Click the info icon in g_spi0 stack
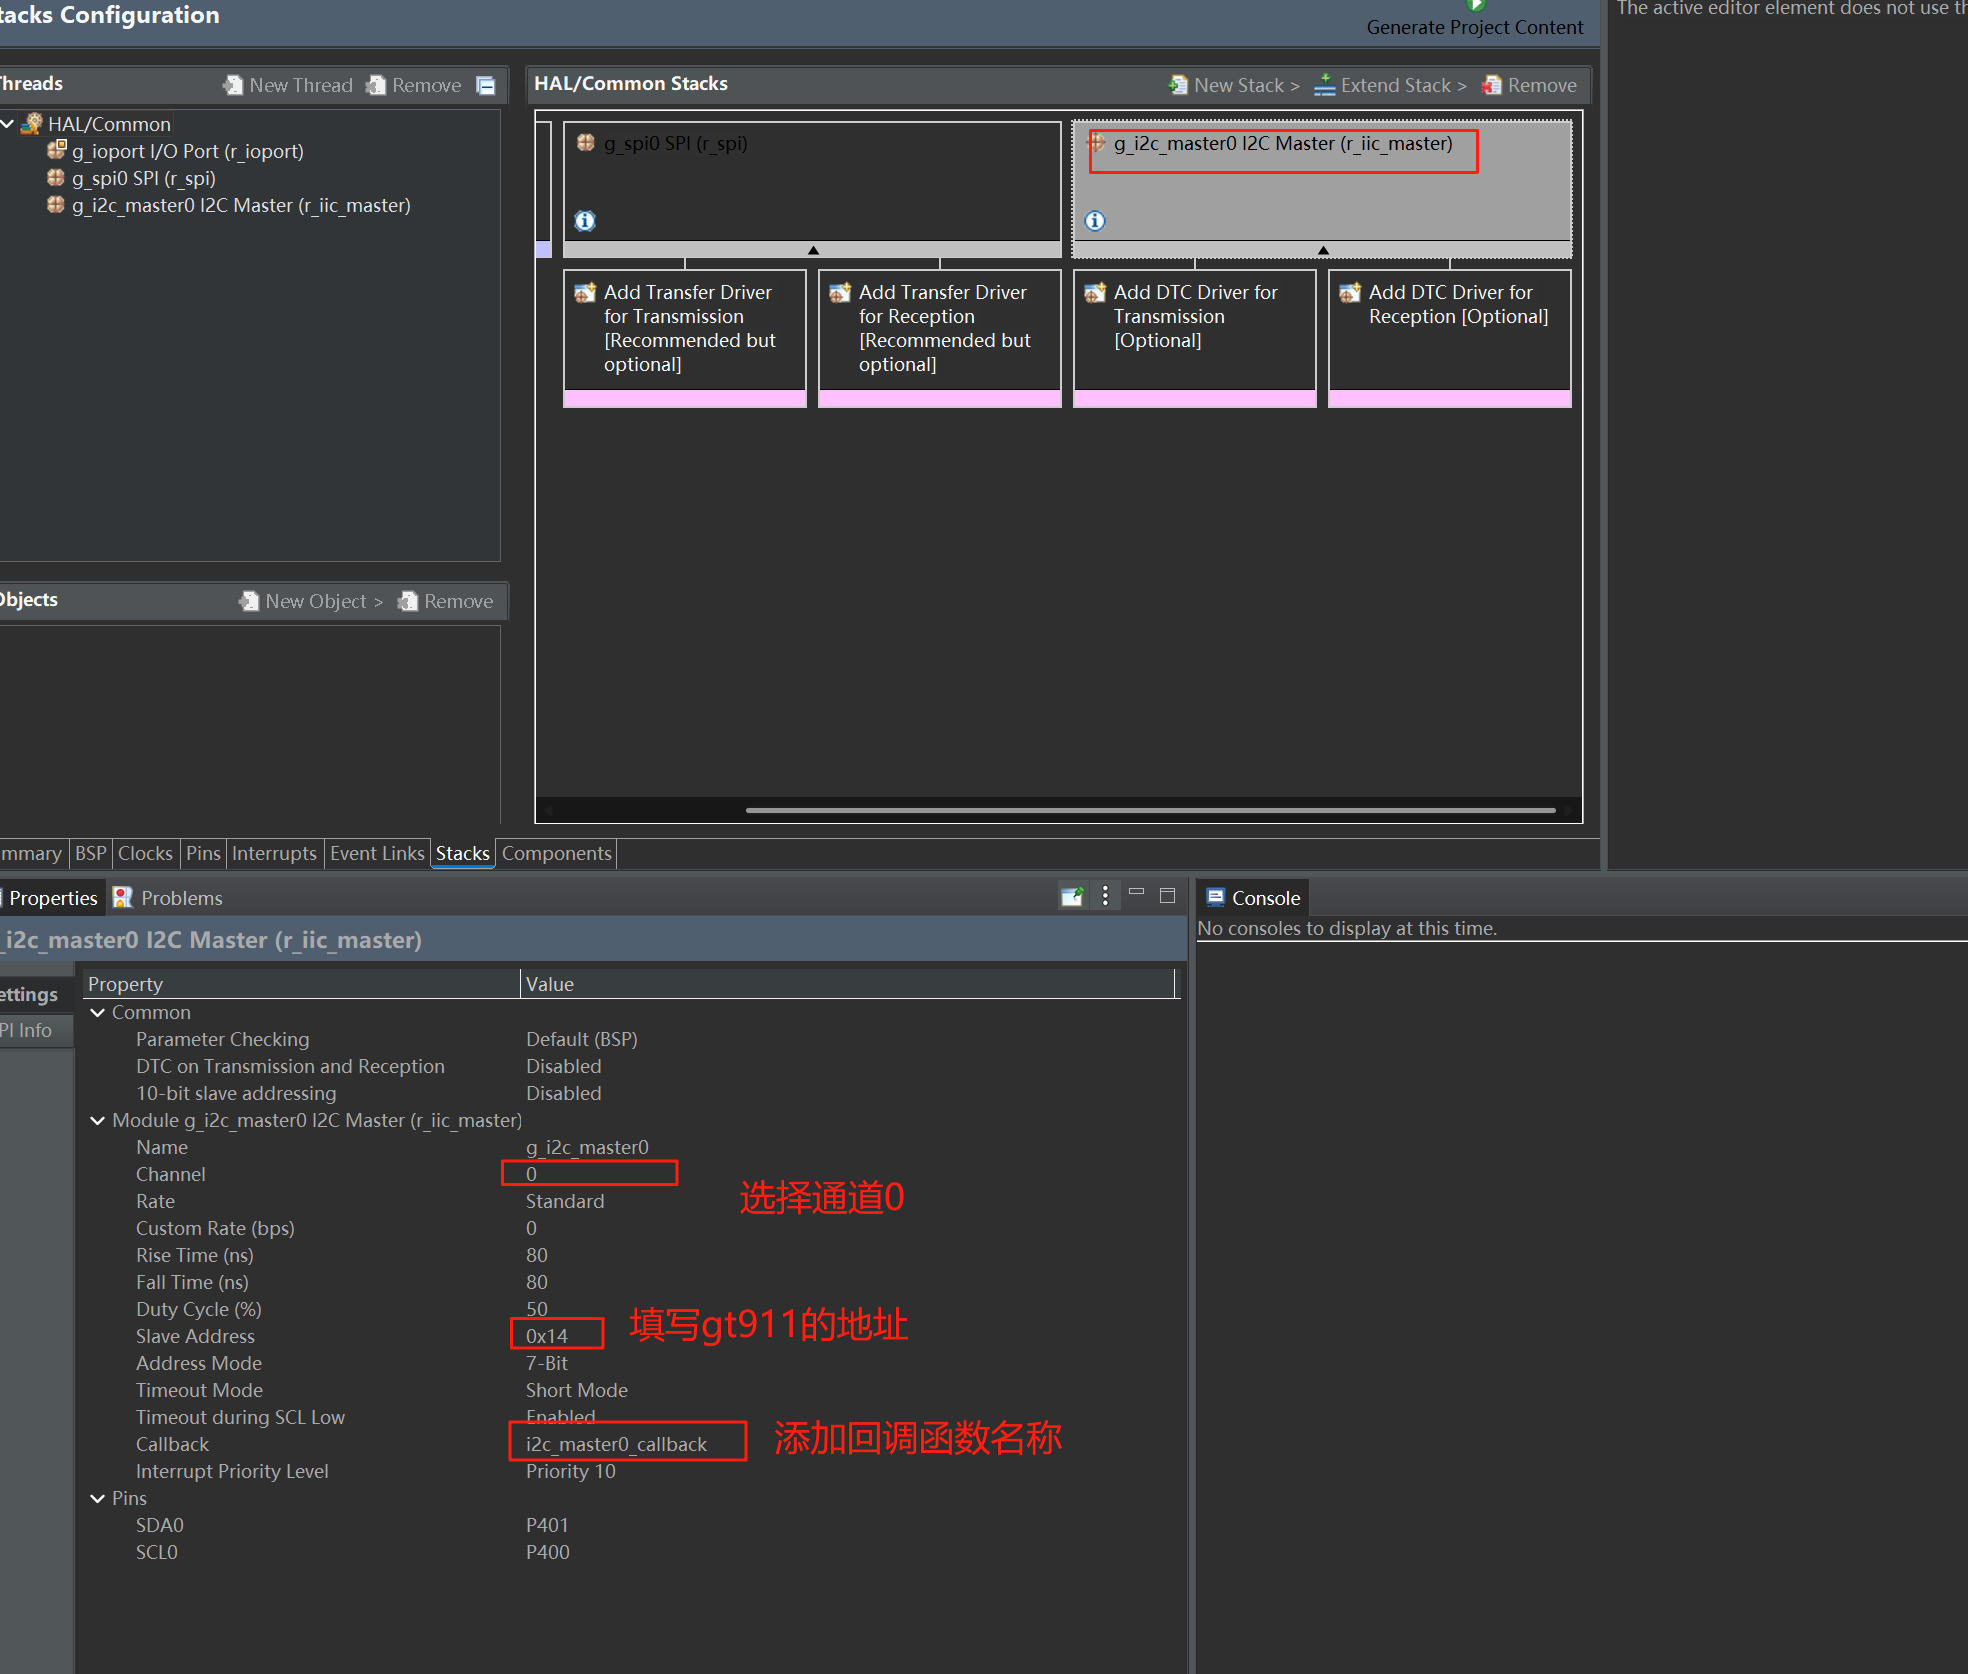Image resolution: width=1968 pixels, height=1674 pixels. click(x=585, y=221)
